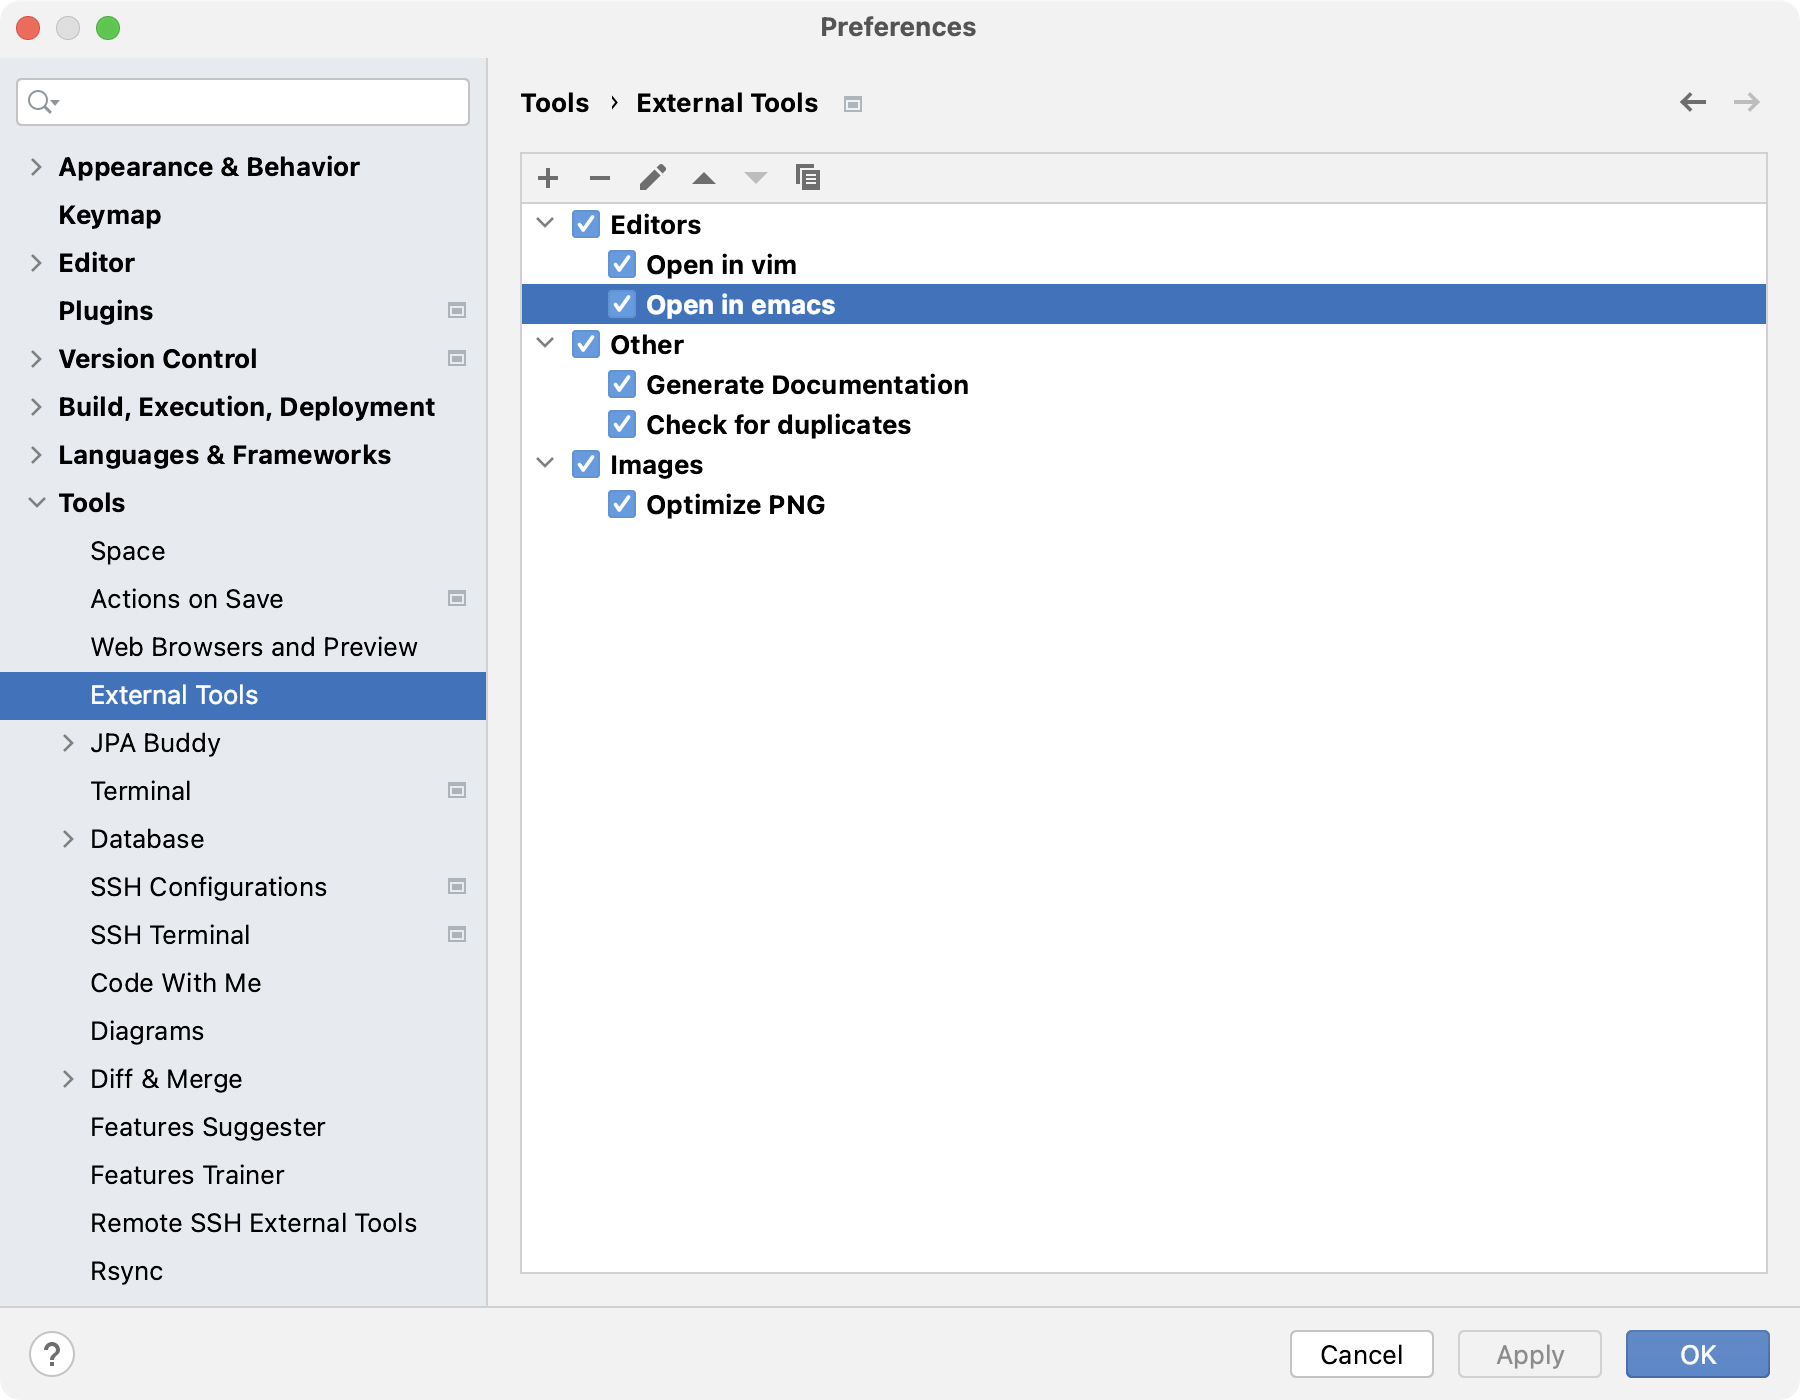Click the move-down arrow icon in toolbar
The width and height of the screenshot is (1800, 1400).
[756, 177]
